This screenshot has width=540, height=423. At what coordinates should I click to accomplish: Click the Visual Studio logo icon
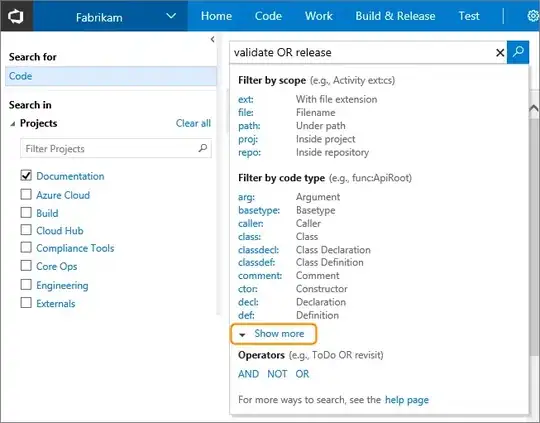(16, 16)
